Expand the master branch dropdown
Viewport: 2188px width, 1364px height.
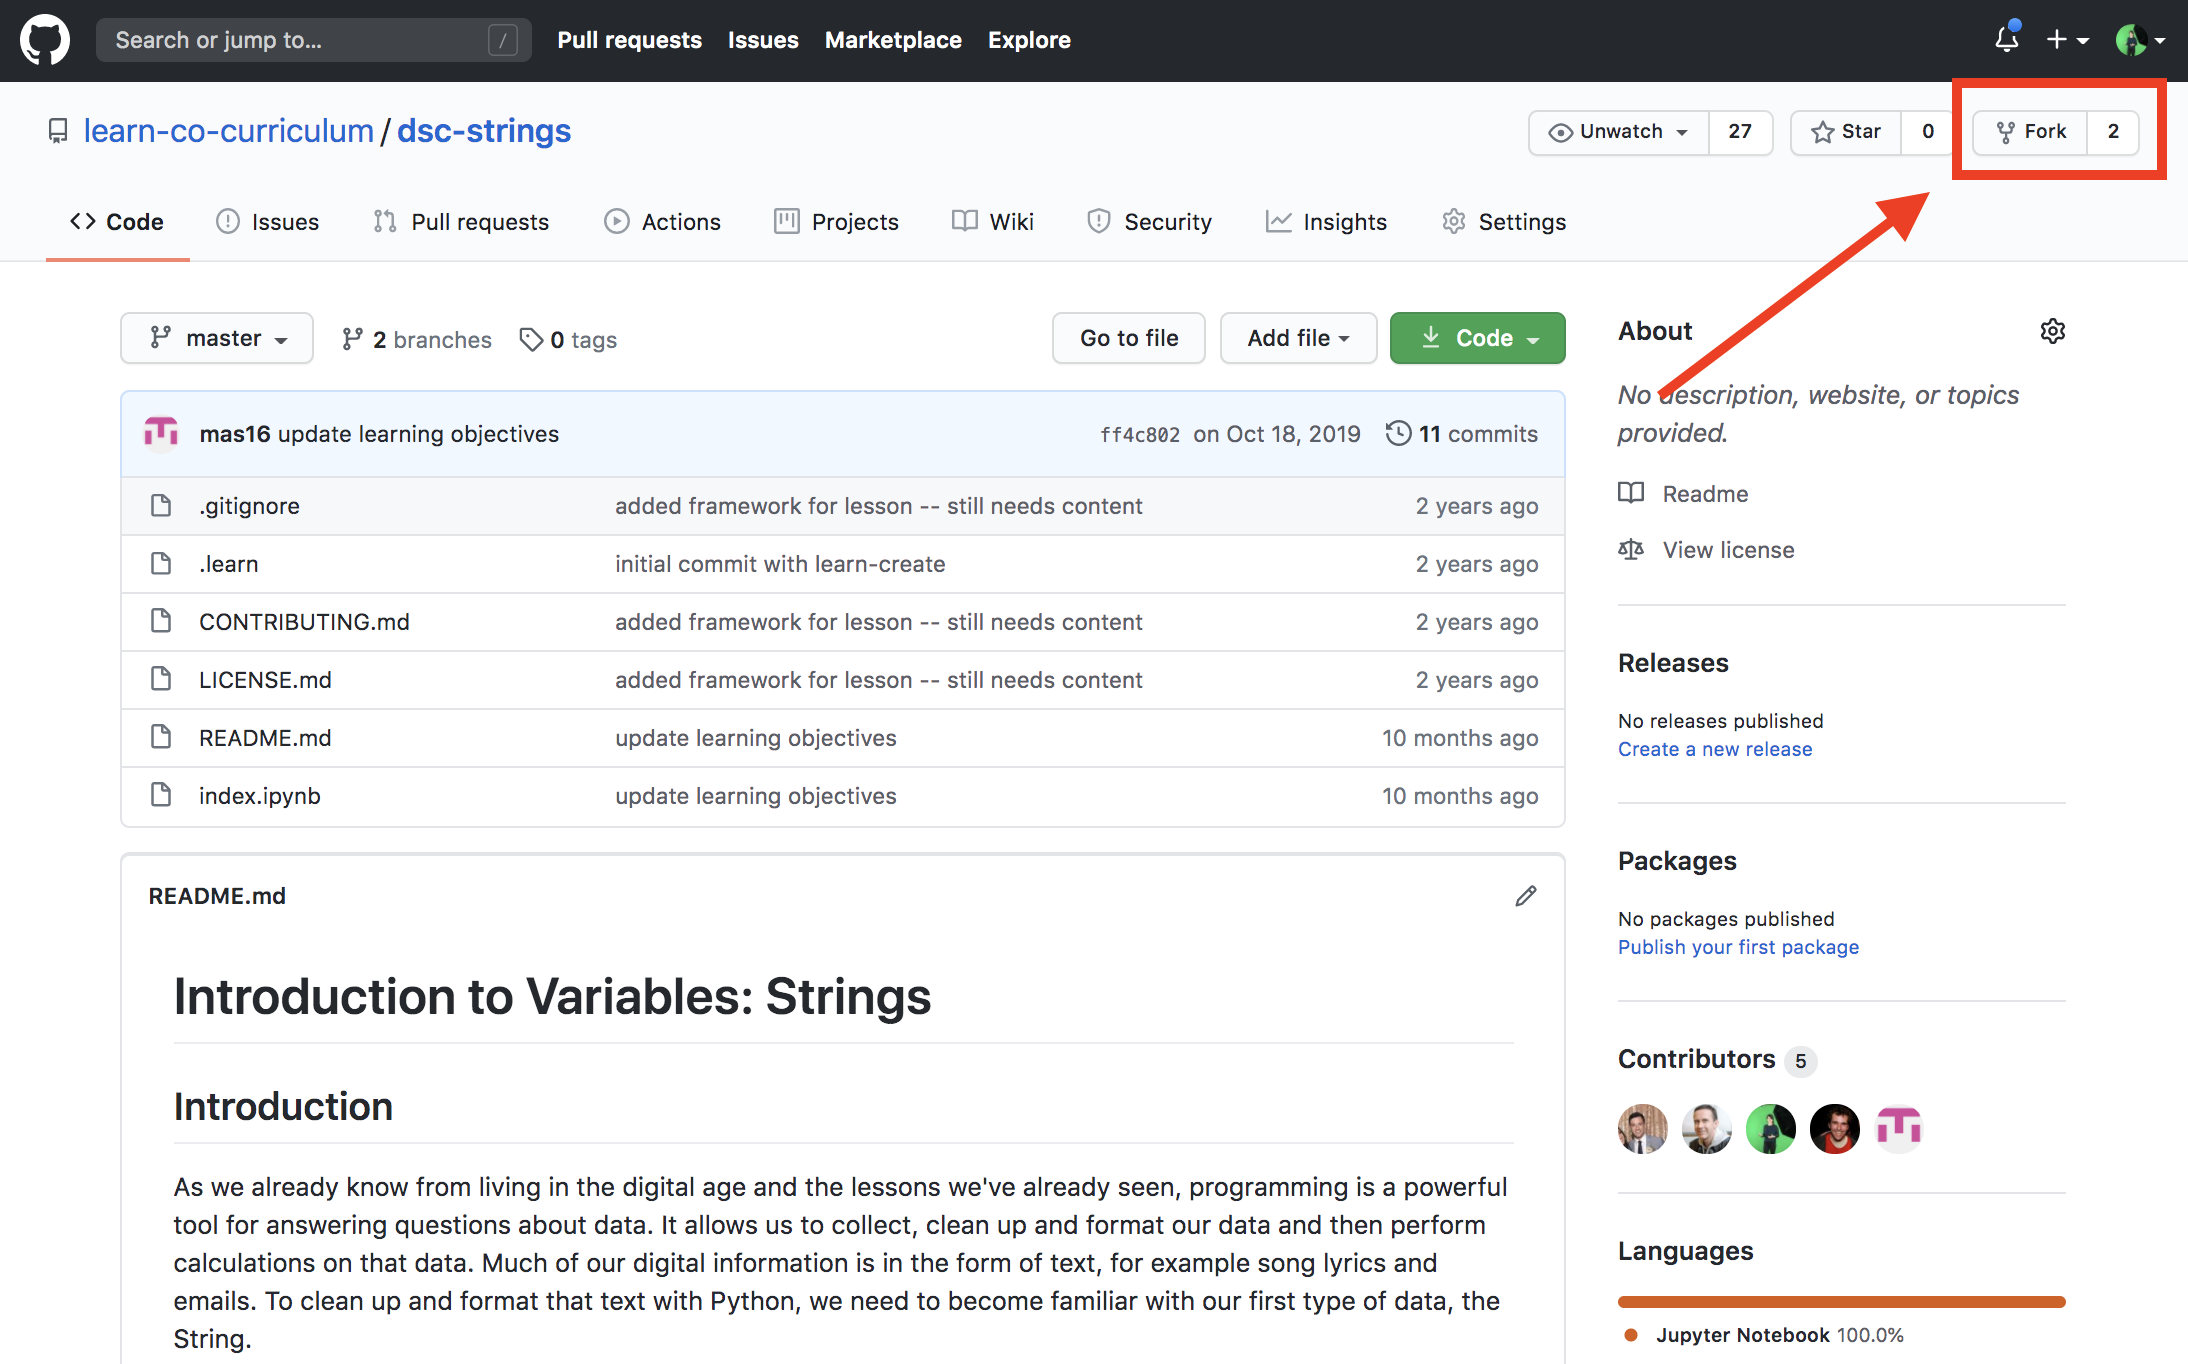pyautogui.click(x=217, y=338)
